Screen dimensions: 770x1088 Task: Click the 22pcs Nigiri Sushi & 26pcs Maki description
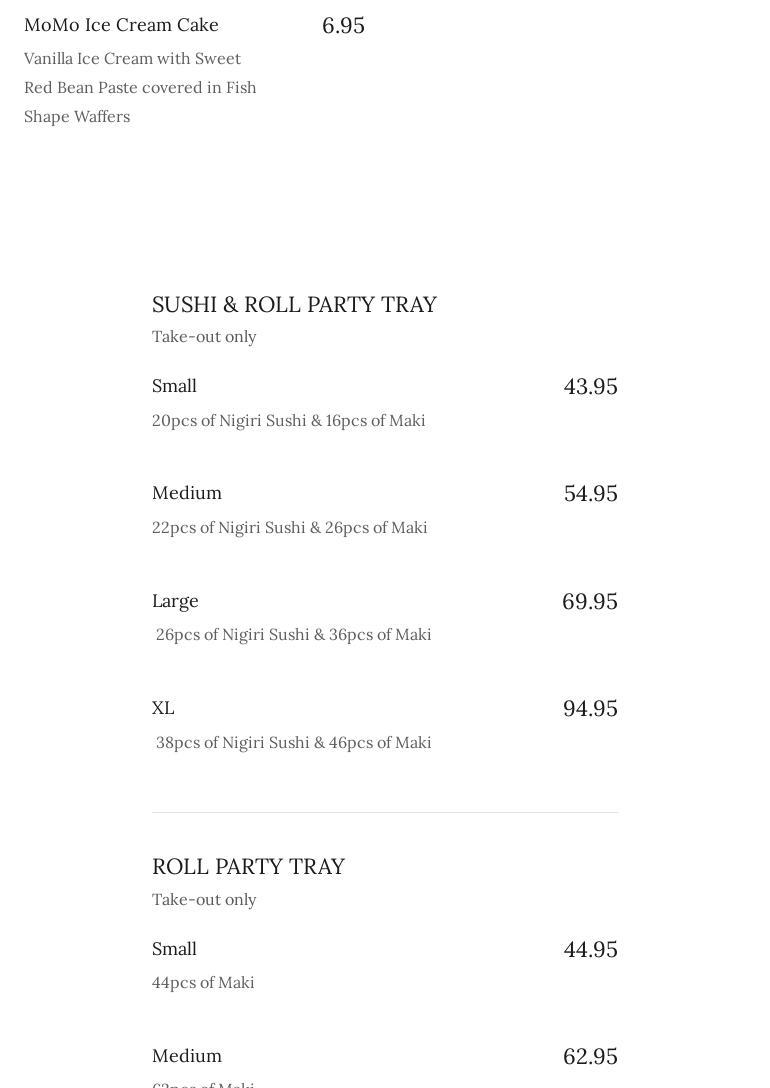coord(289,528)
